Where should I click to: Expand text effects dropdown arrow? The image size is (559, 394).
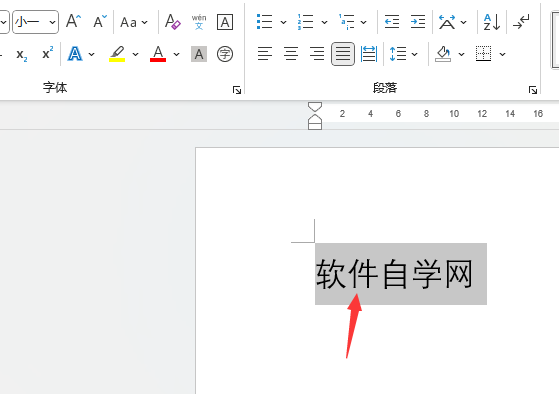coord(92,54)
